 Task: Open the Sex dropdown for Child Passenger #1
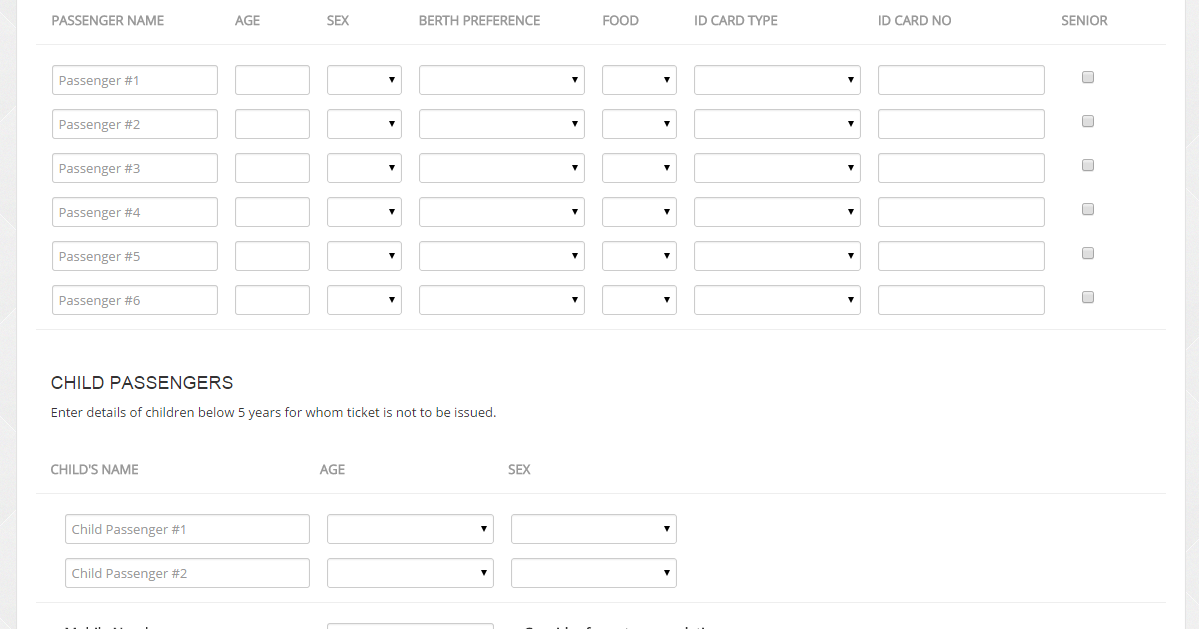coord(593,528)
